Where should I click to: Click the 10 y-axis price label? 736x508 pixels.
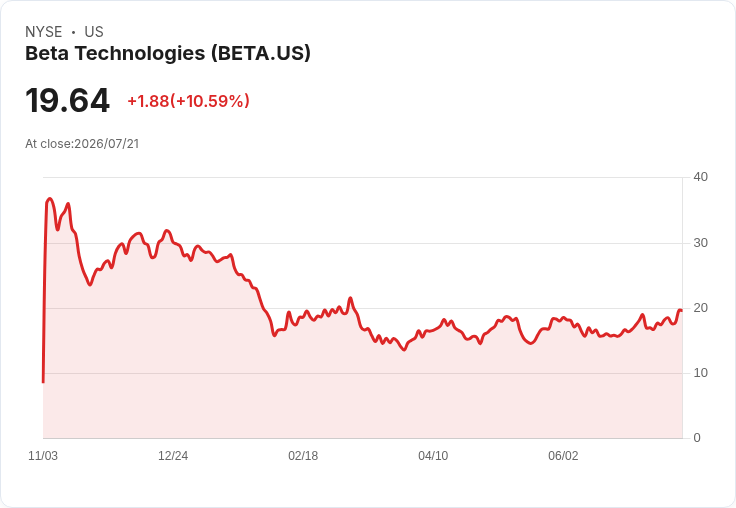700,373
